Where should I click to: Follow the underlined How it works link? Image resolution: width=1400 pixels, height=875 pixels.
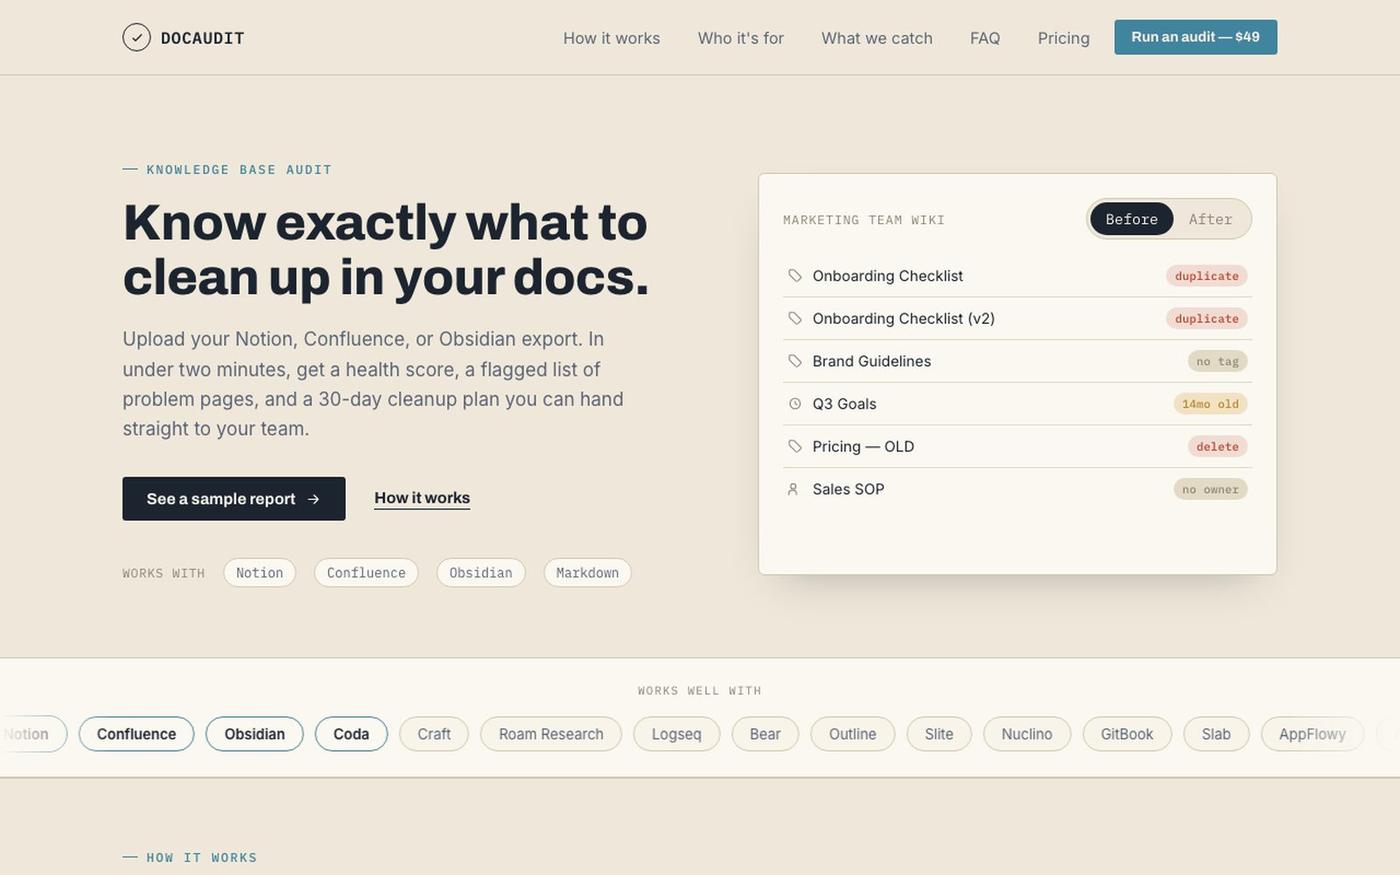[422, 498]
